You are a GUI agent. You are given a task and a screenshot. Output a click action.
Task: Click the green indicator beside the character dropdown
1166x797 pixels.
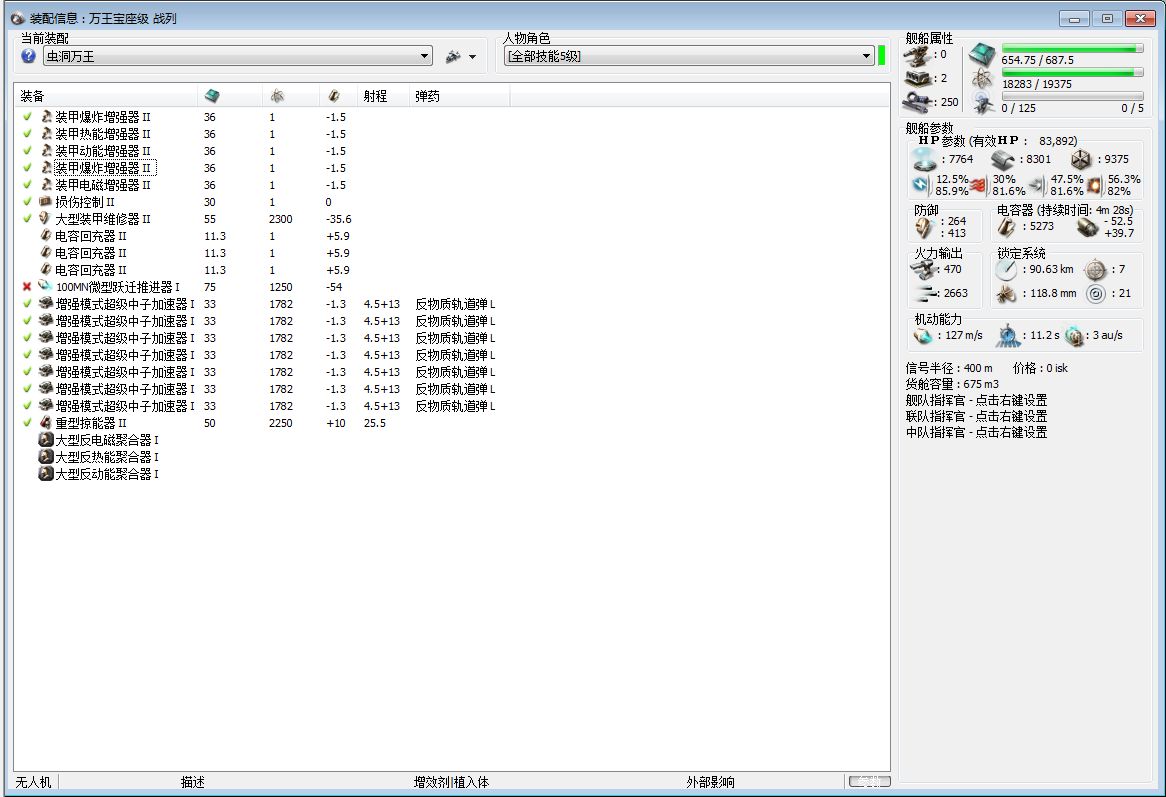(882, 56)
